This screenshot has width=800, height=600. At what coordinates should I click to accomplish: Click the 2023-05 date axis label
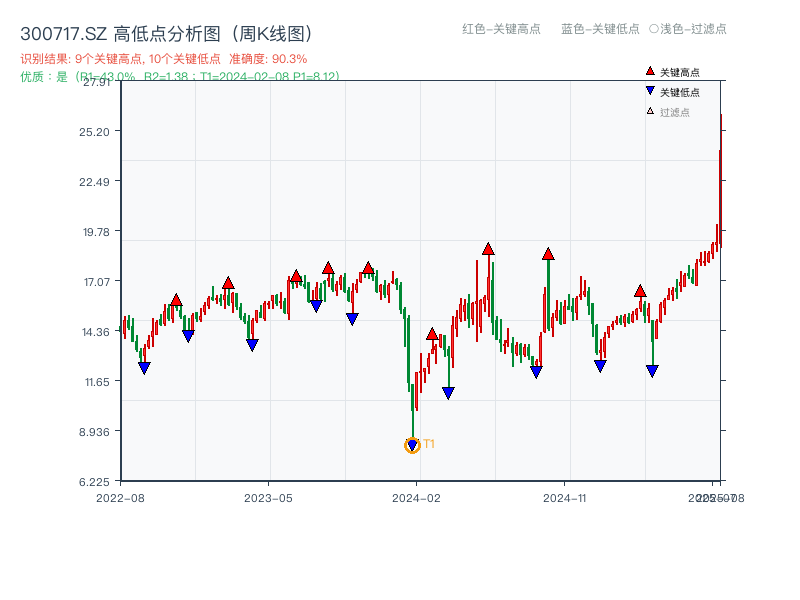coord(268,498)
